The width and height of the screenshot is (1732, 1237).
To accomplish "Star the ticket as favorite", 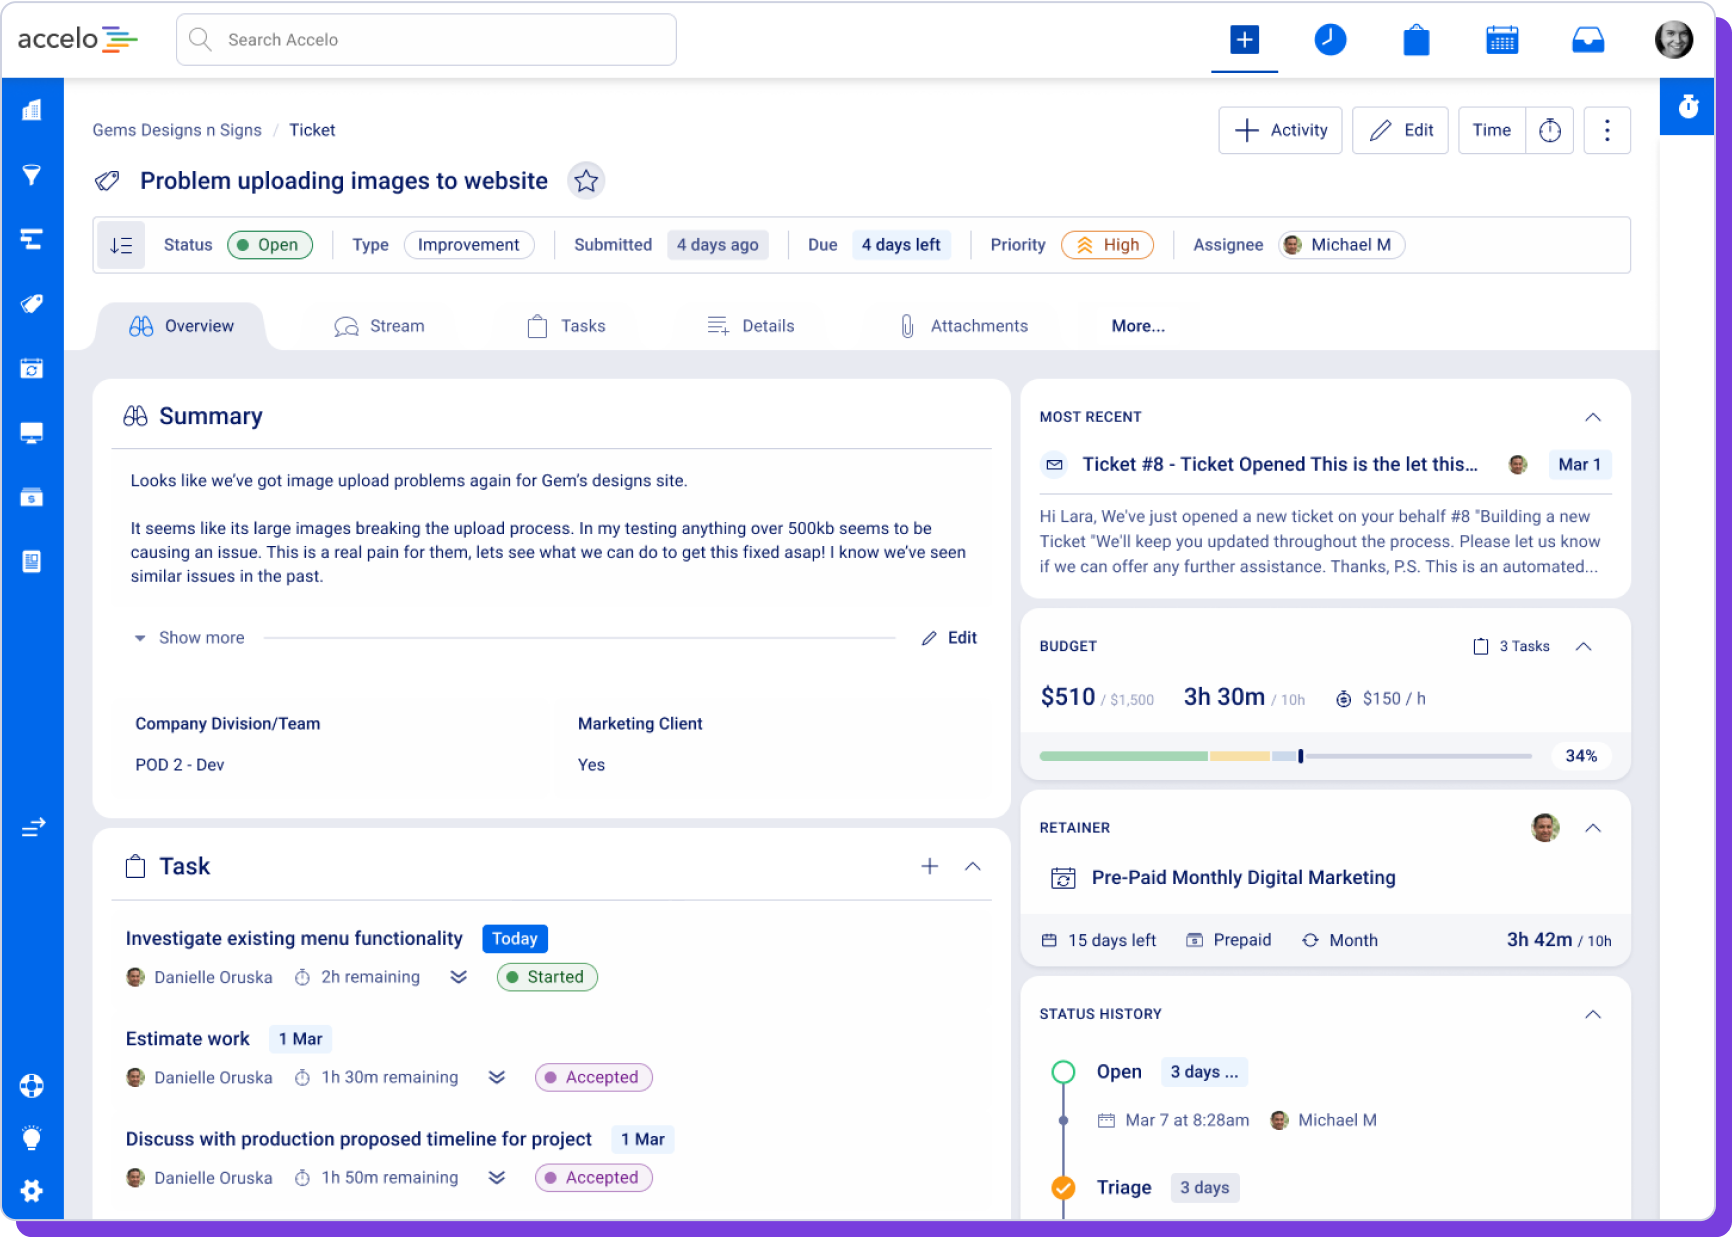I will tap(586, 181).
